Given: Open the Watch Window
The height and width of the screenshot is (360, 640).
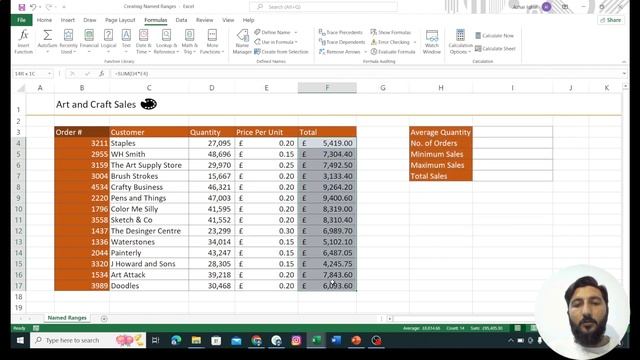Looking at the screenshot, I should (431, 41).
